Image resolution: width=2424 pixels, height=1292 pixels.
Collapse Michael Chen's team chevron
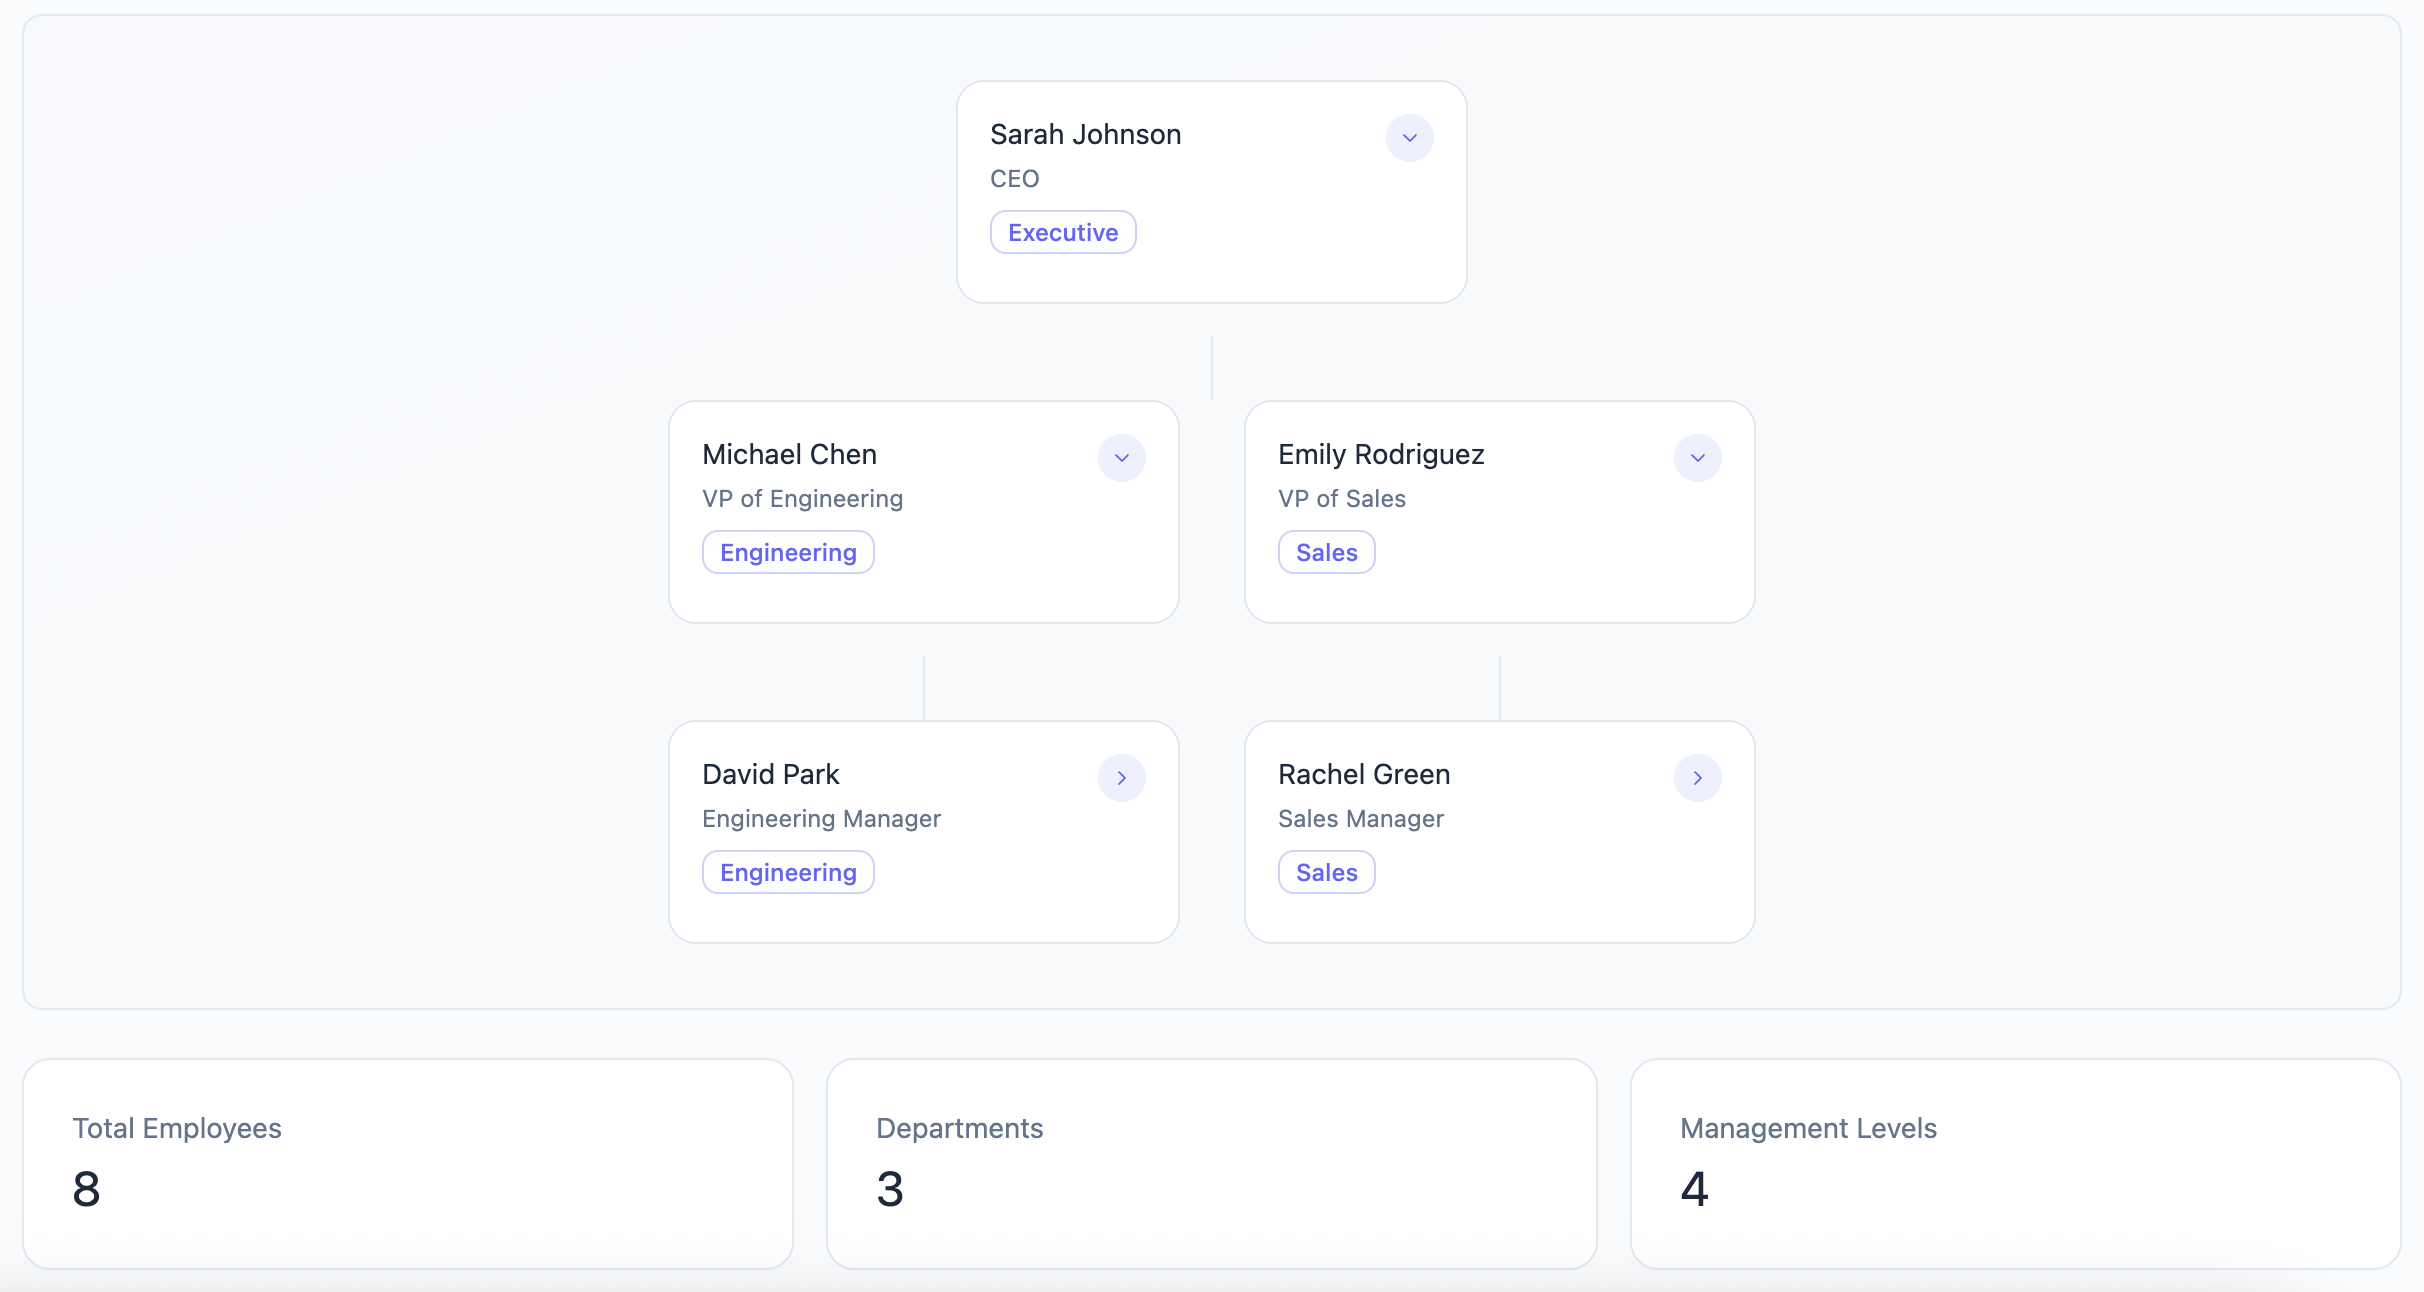tap(1121, 458)
